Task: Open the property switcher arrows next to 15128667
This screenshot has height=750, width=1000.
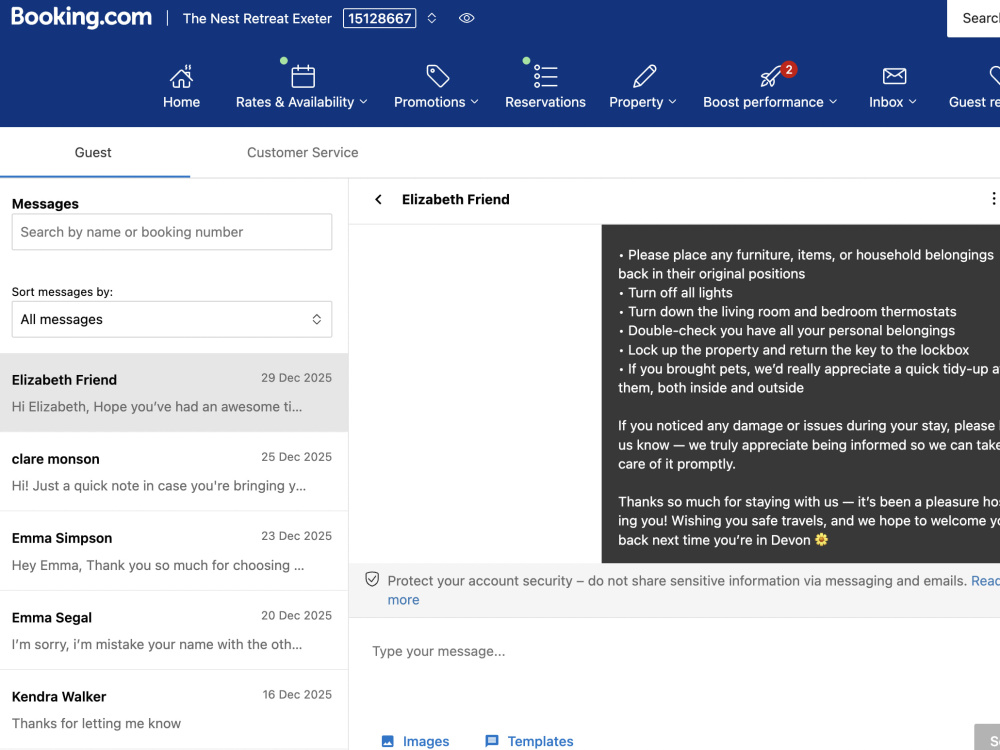Action: tap(432, 18)
